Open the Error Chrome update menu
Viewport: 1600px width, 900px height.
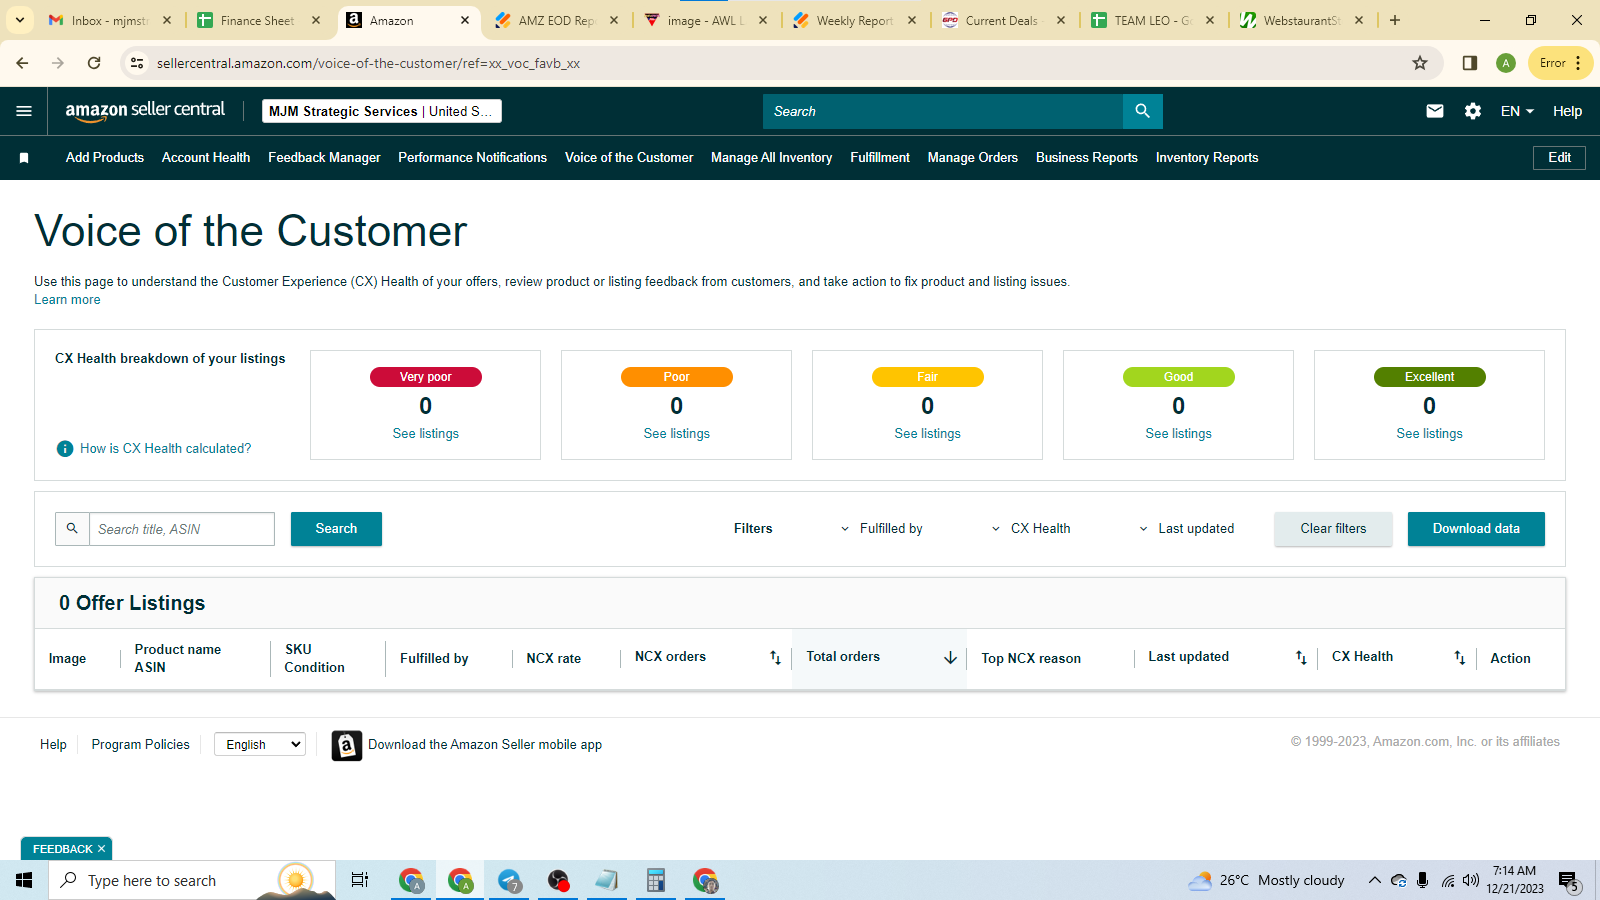[1560, 63]
